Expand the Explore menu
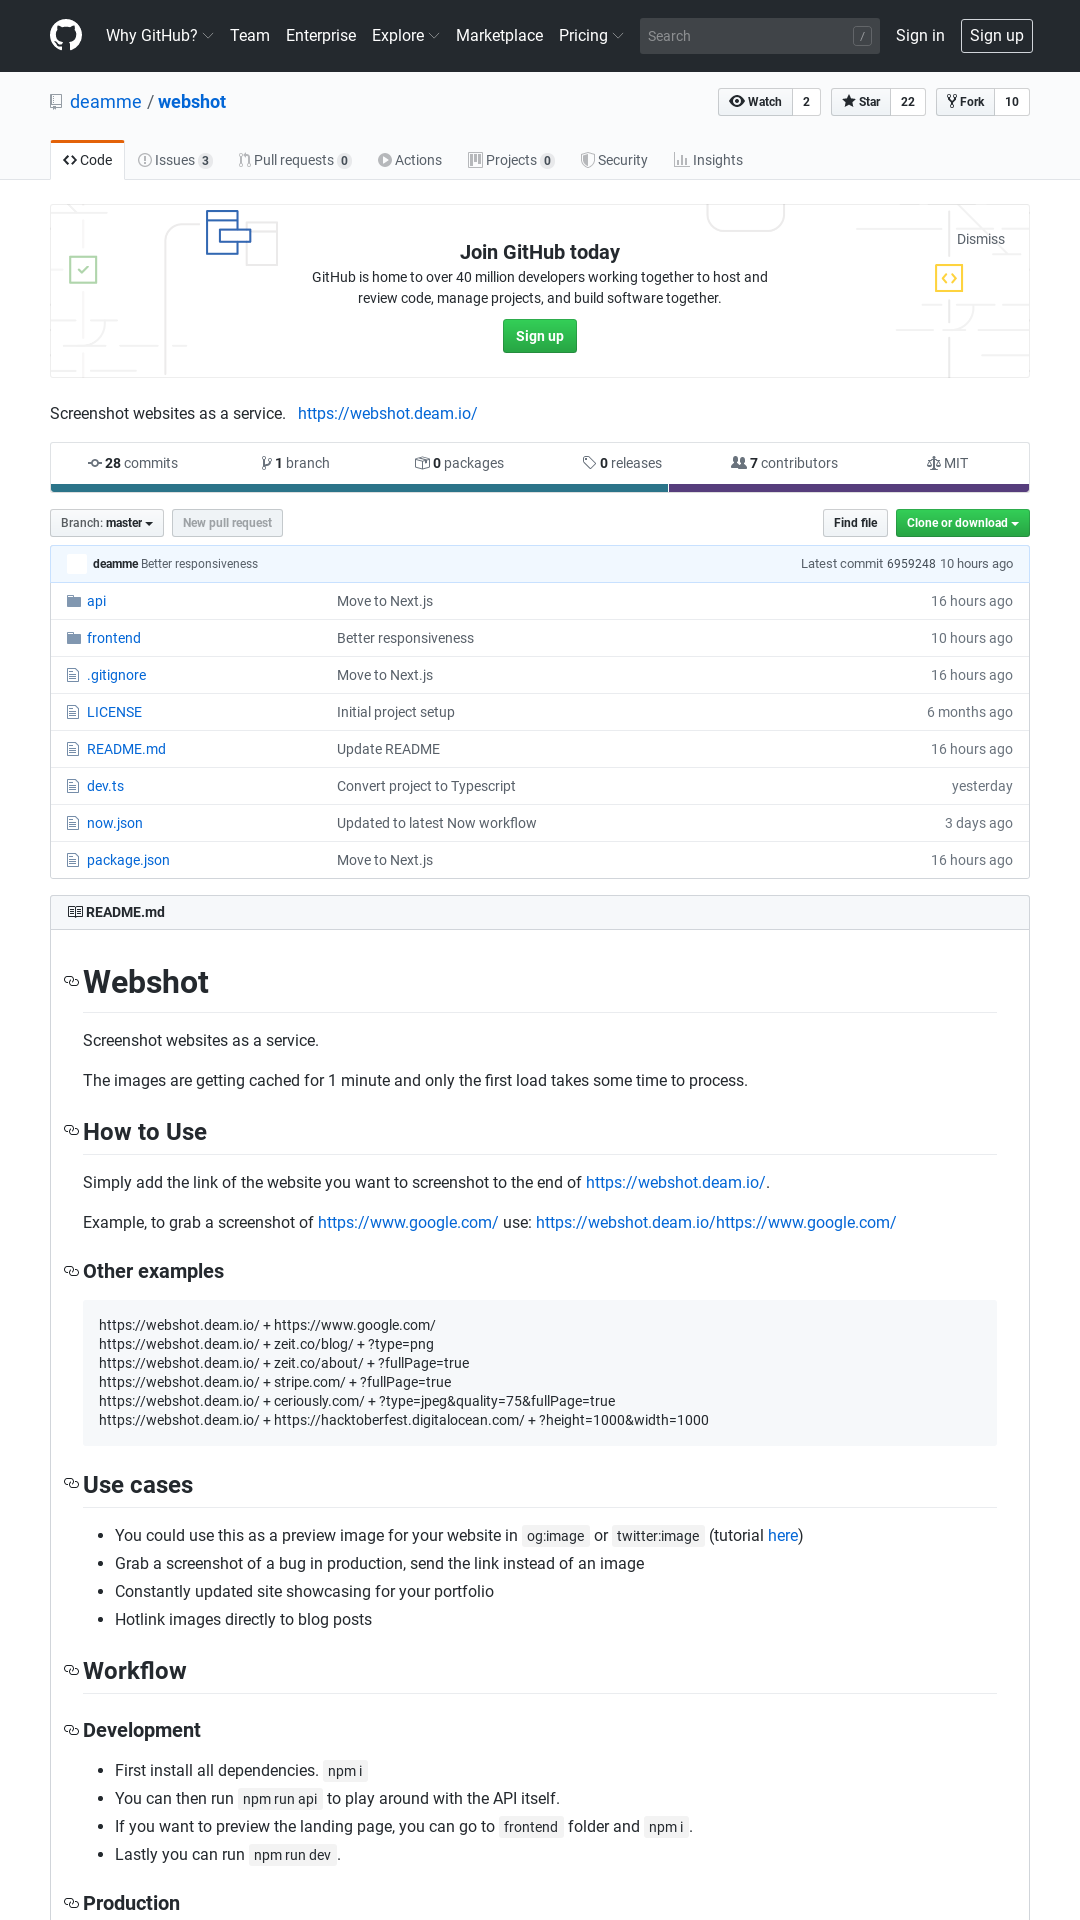The width and height of the screenshot is (1080, 1920). click(406, 36)
